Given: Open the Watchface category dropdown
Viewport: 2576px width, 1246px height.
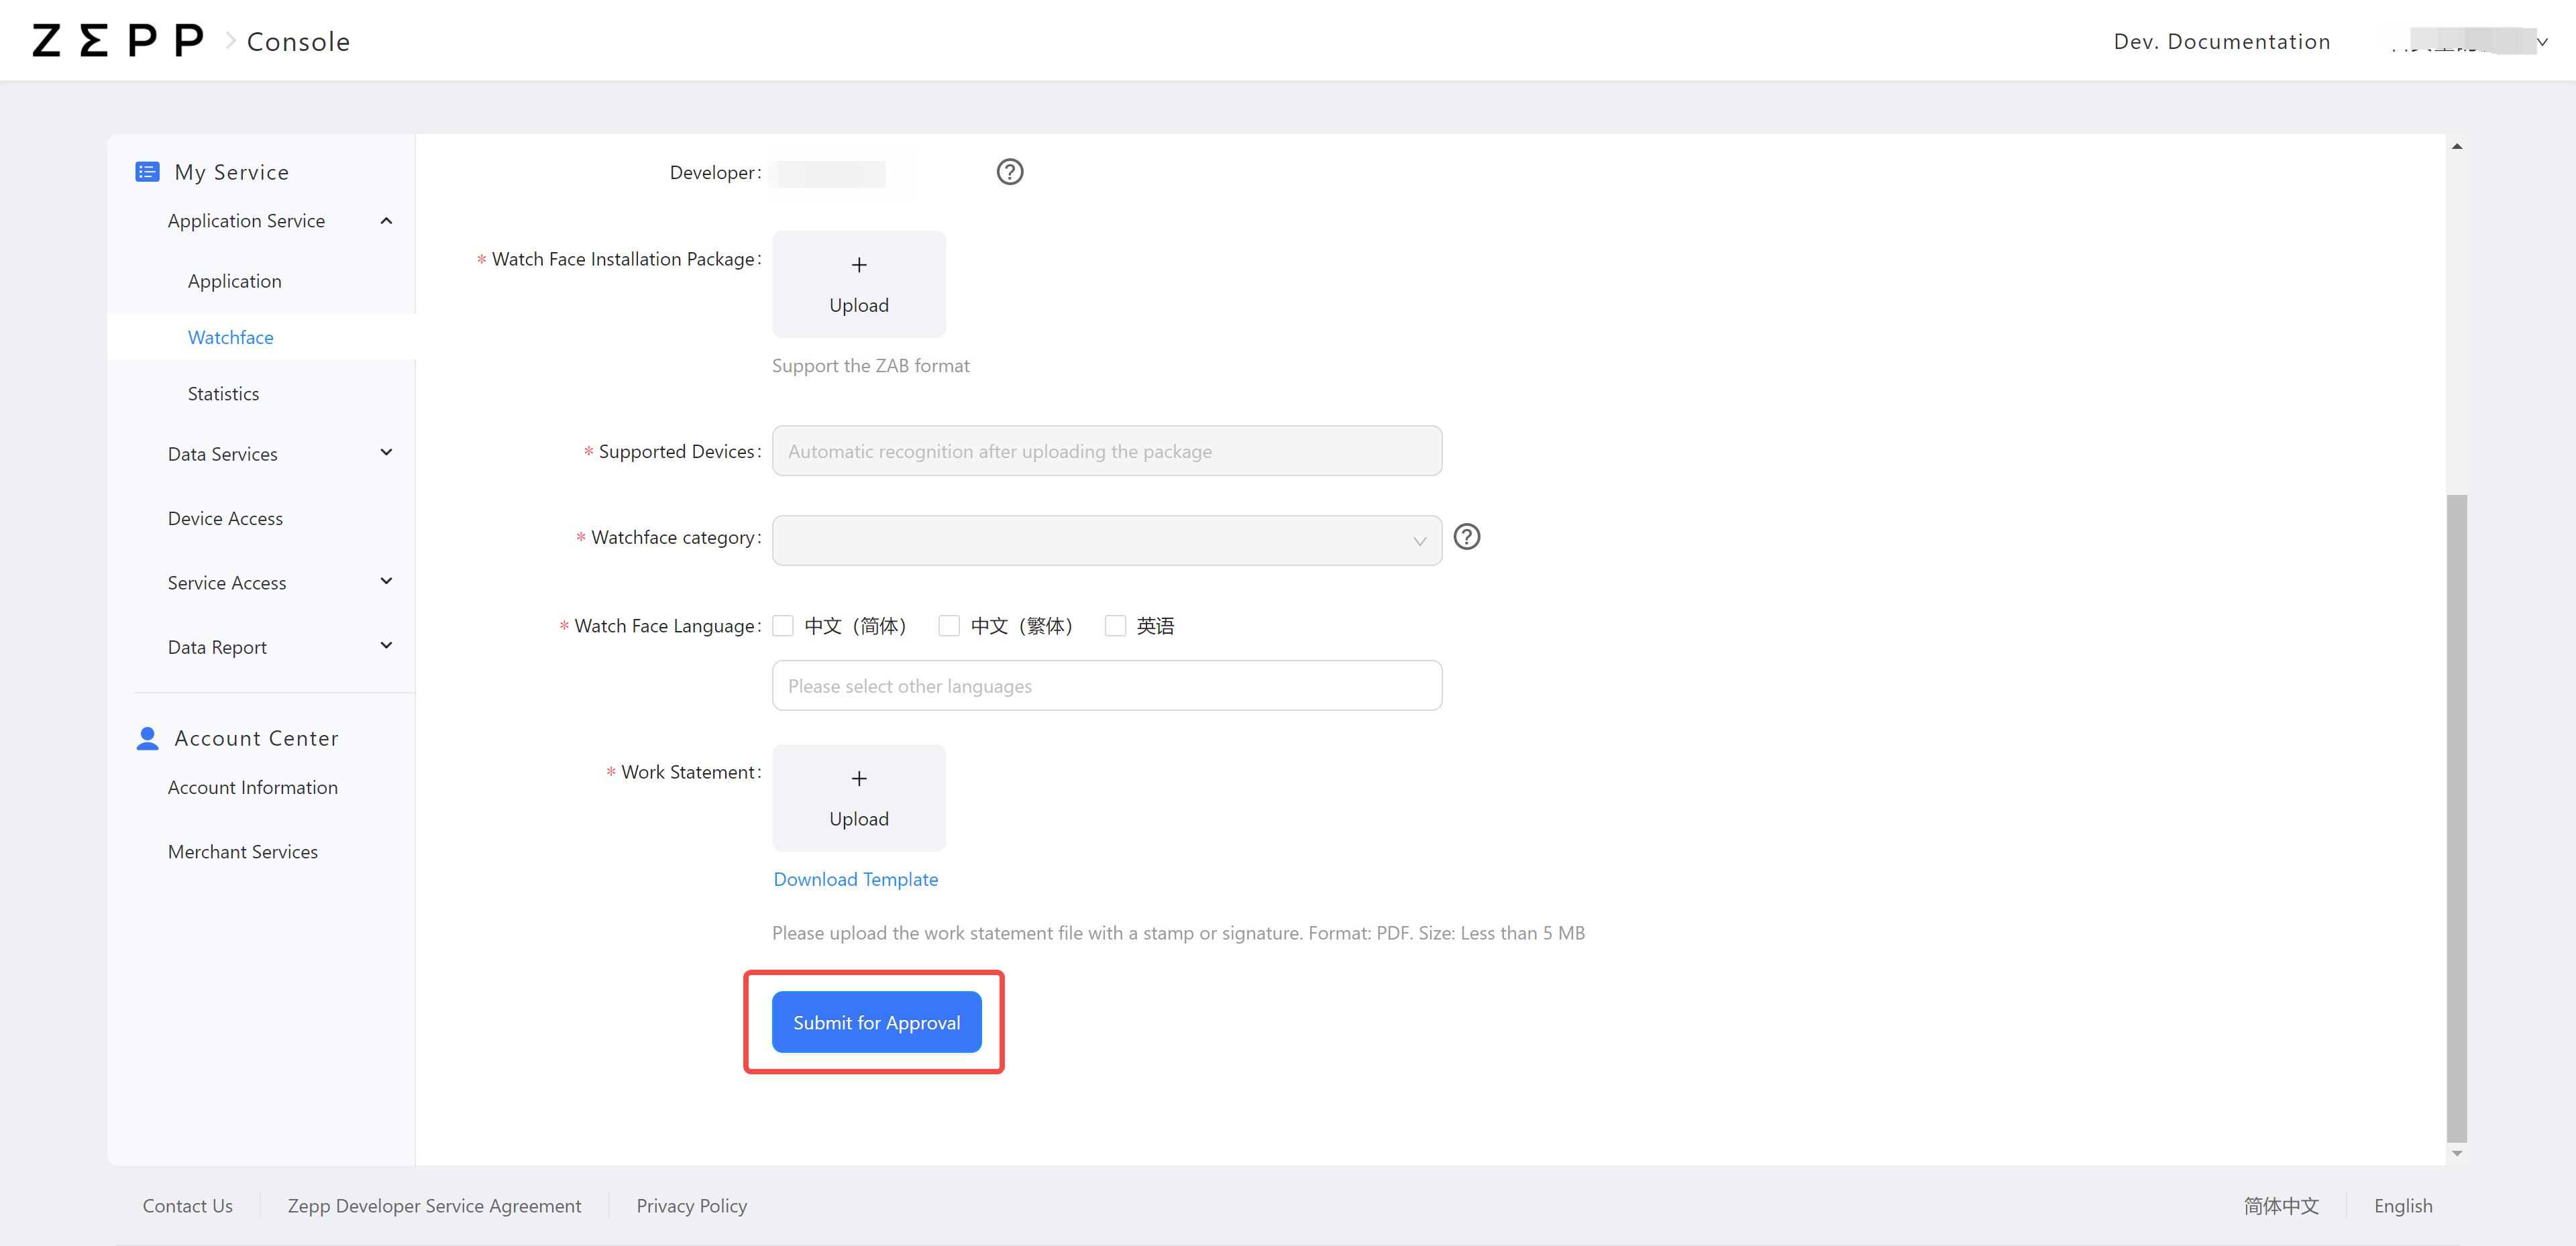Looking at the screenshot, I should [1106, 540].
